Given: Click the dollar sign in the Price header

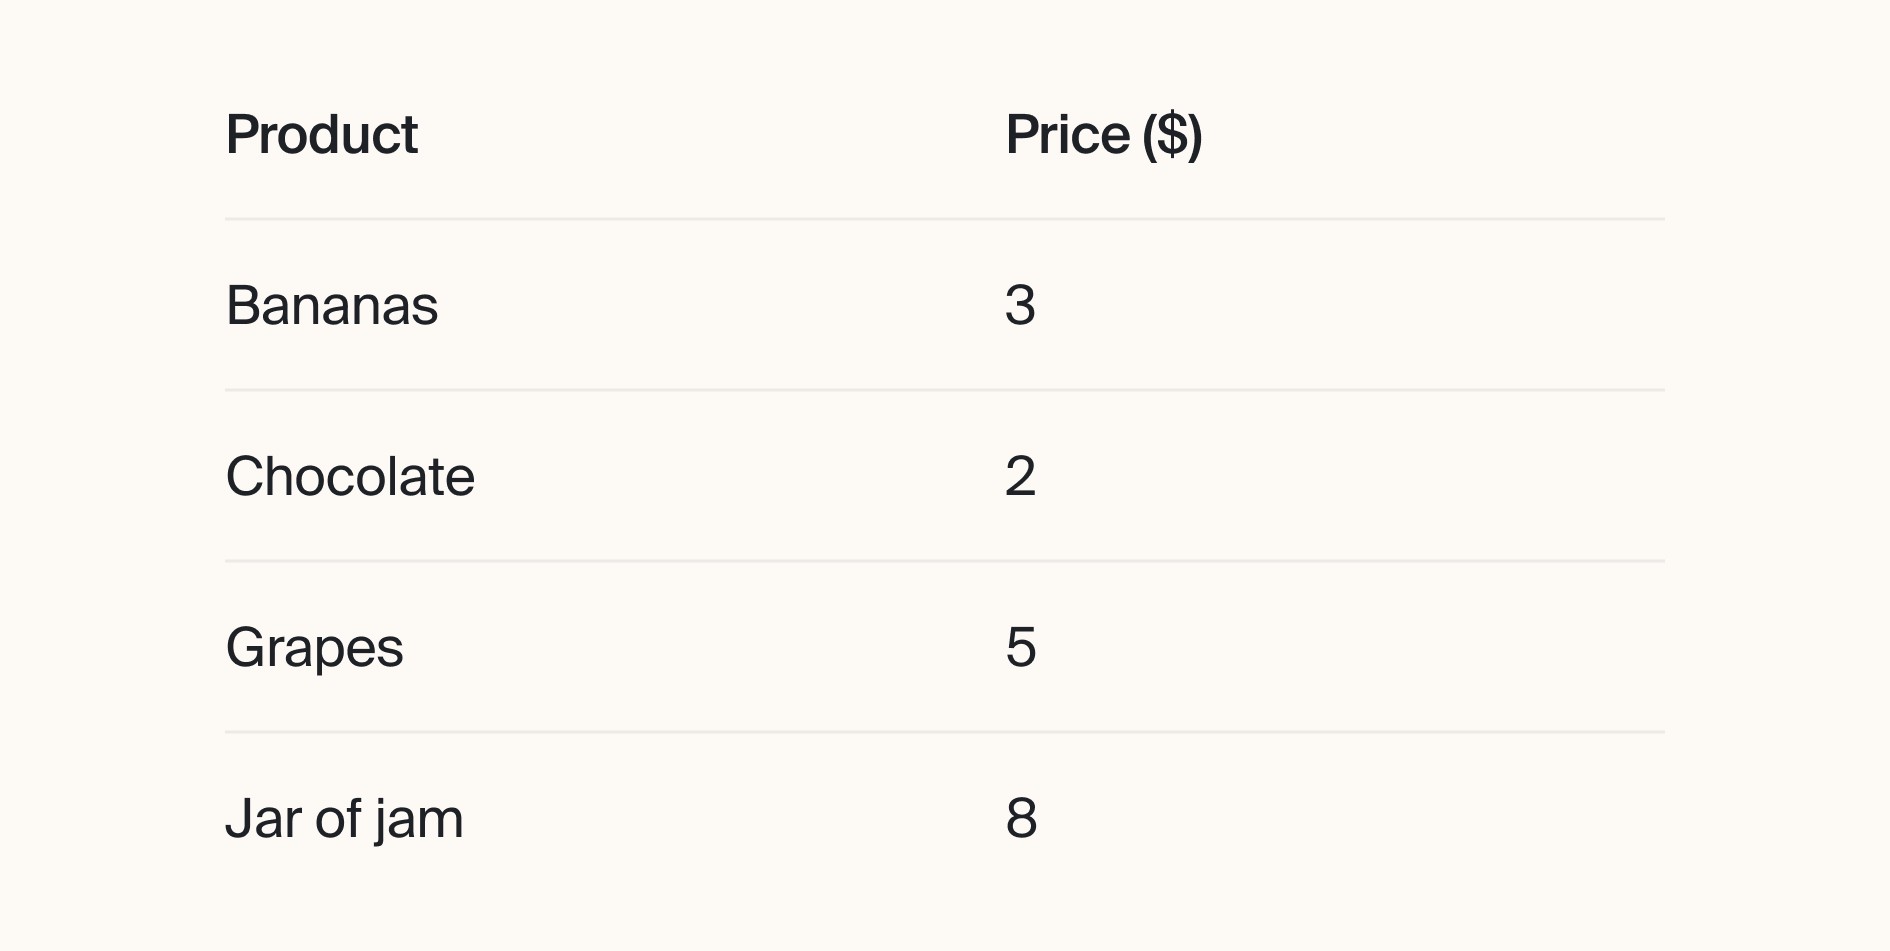Looking at the screenshot, I should click(x=1172, y=135).
